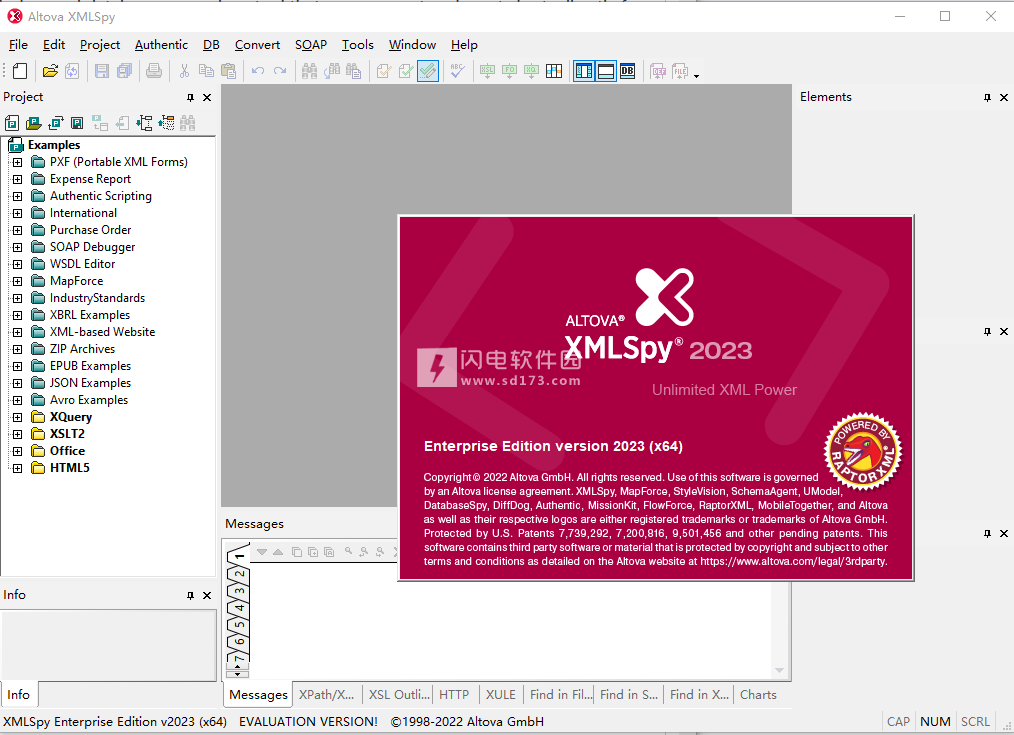Screen dimensions: 1014x735
Task: Expand the XBRL Examples folder
Action: pyautogui.click(x=17, y=315)
